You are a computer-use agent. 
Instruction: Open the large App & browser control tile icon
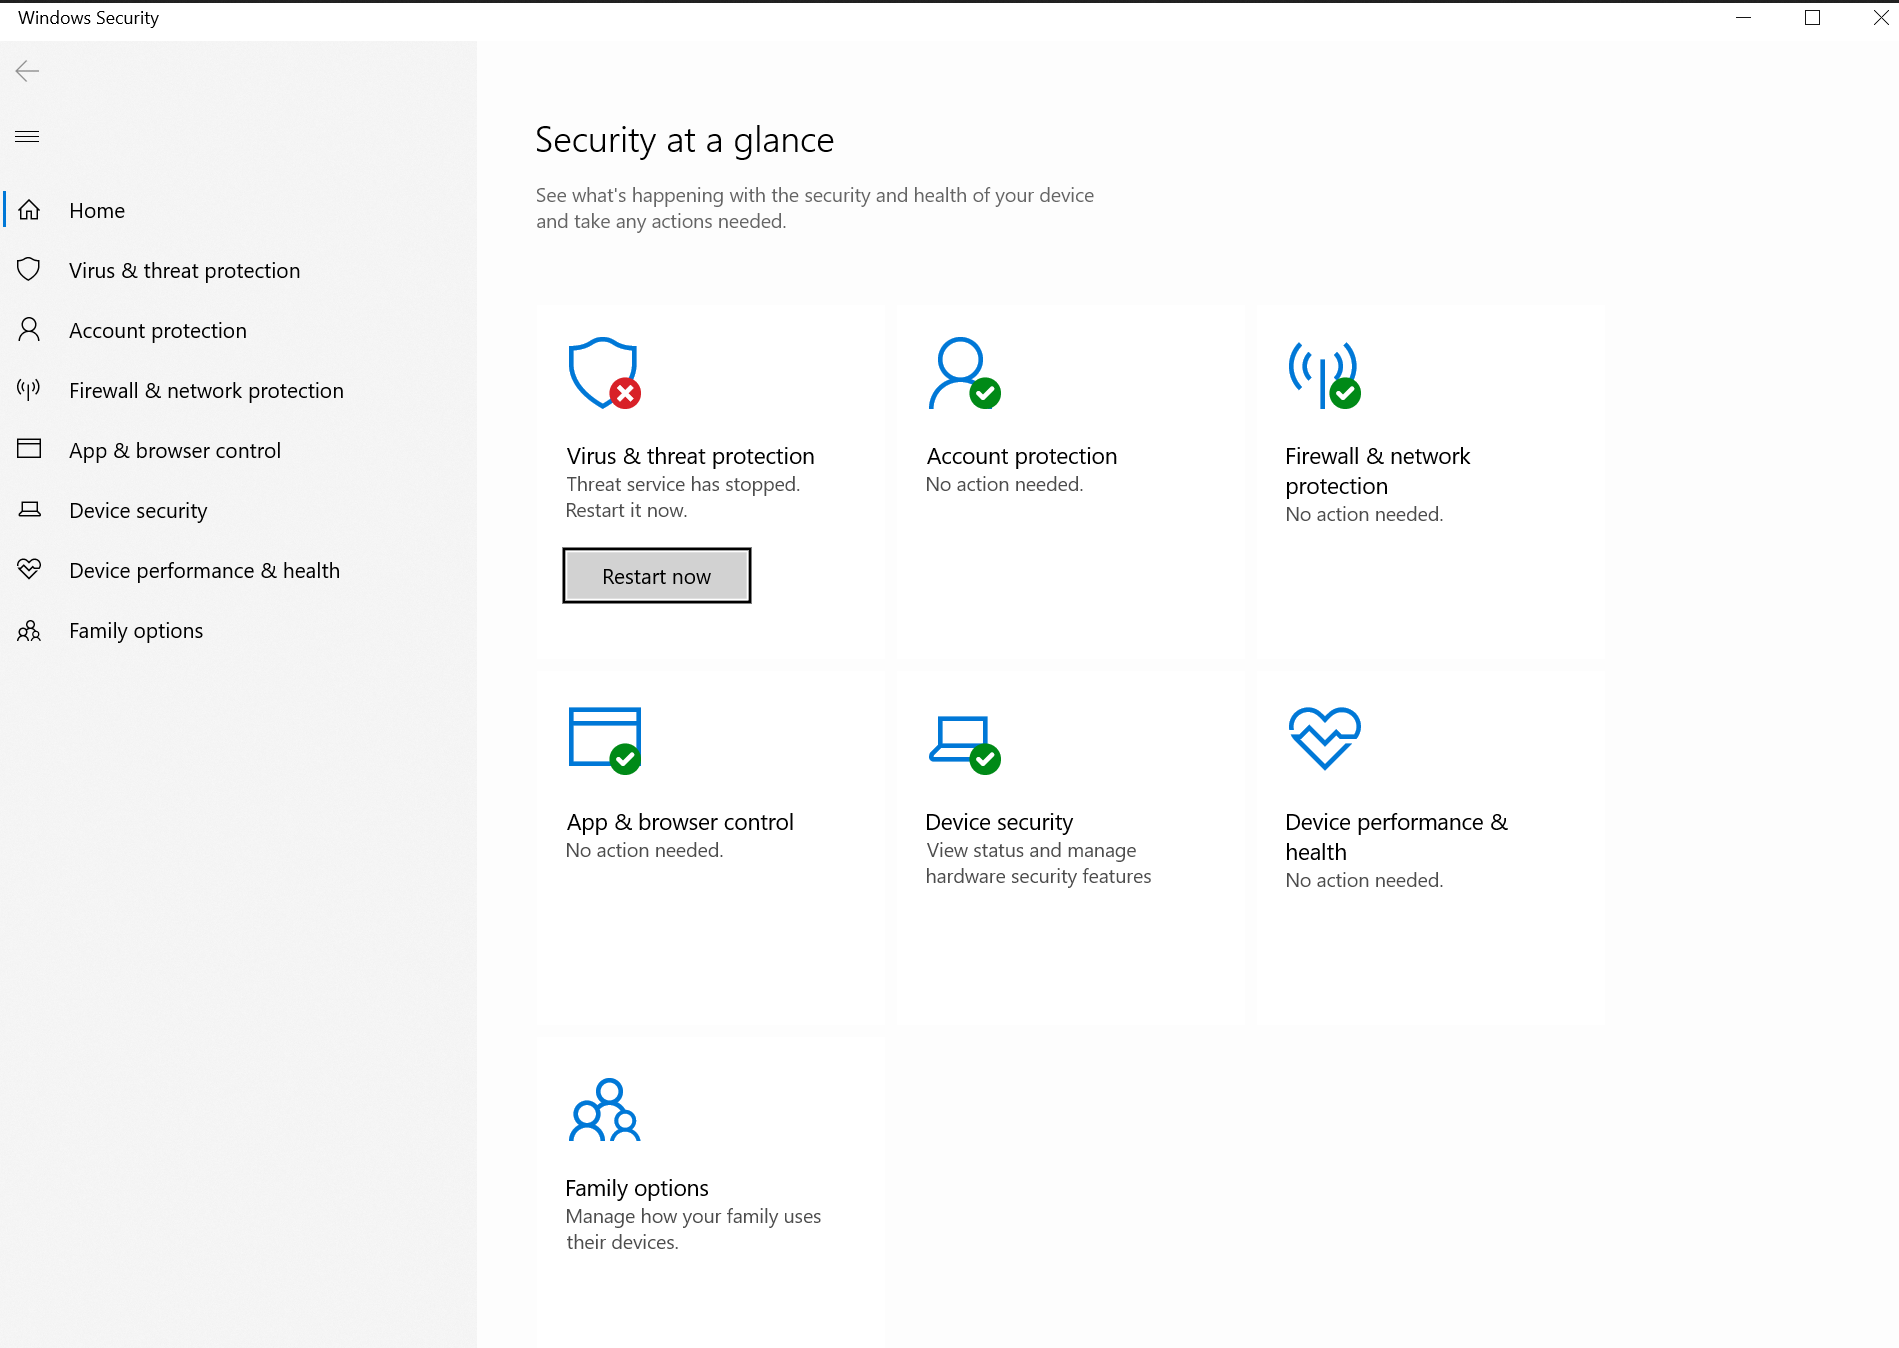click(x=604, y=740)
